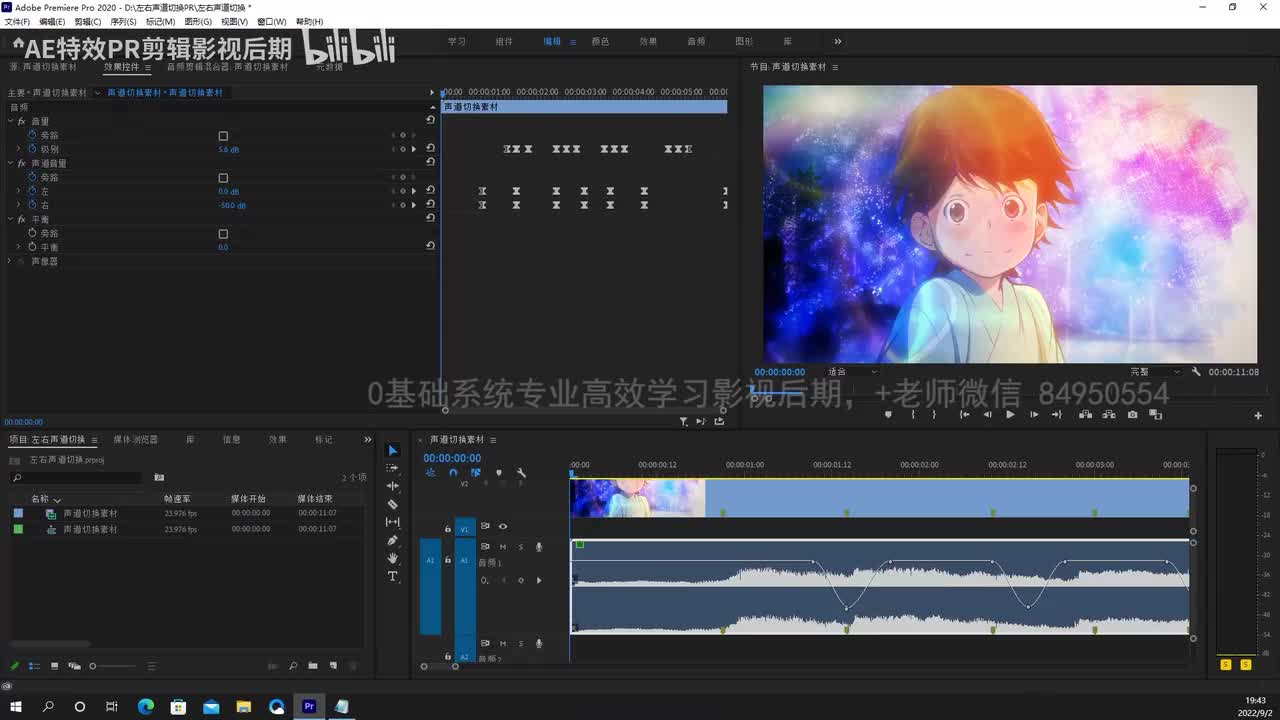Toggle timeline snap magnet icon
Viewport: 1280px width, 720px height.
coord(453,473)
